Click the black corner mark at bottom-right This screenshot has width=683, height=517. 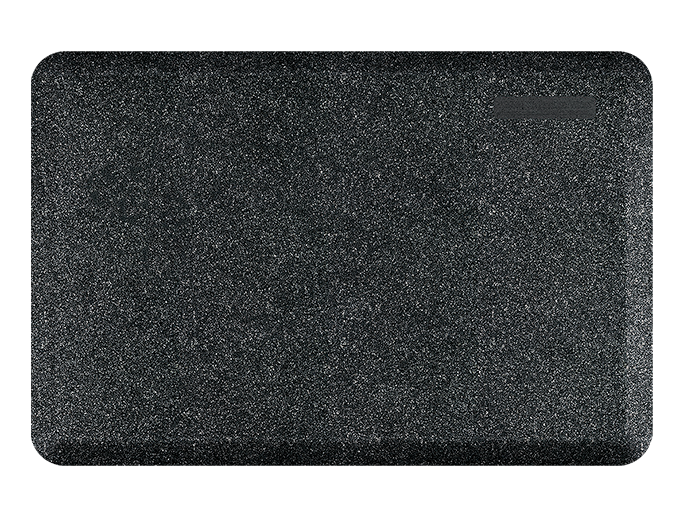click(649, 462)
